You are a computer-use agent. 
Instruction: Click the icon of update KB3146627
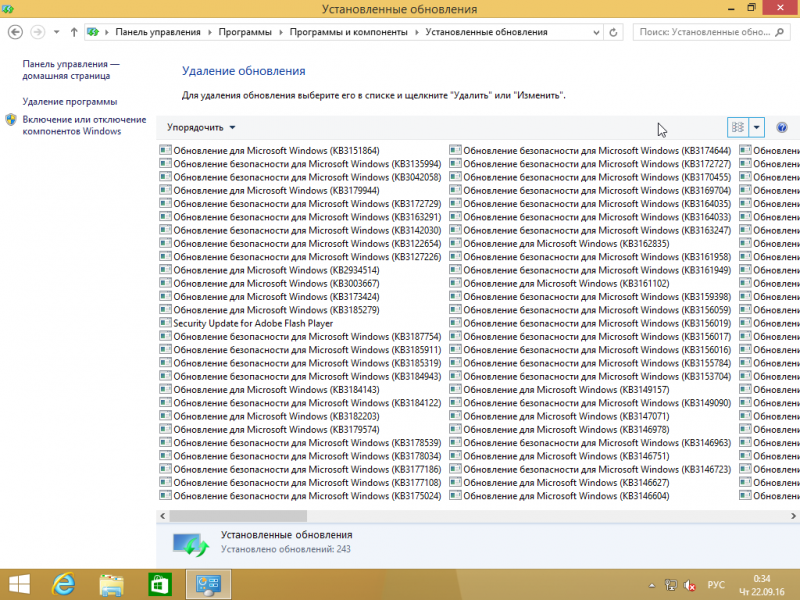tap(455, 482)
